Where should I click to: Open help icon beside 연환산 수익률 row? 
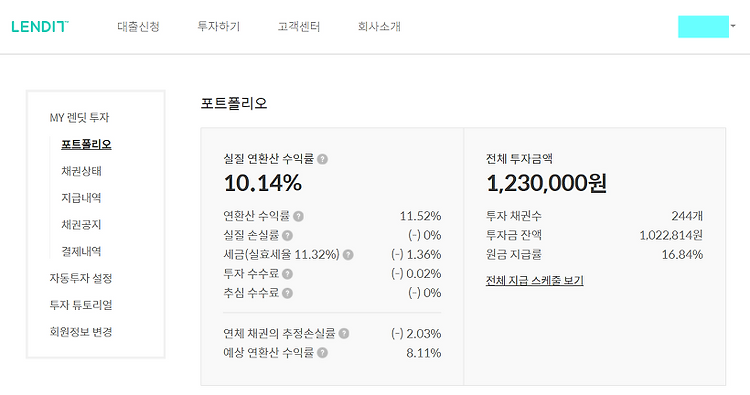pyautogui.click(x=298, y=217)
